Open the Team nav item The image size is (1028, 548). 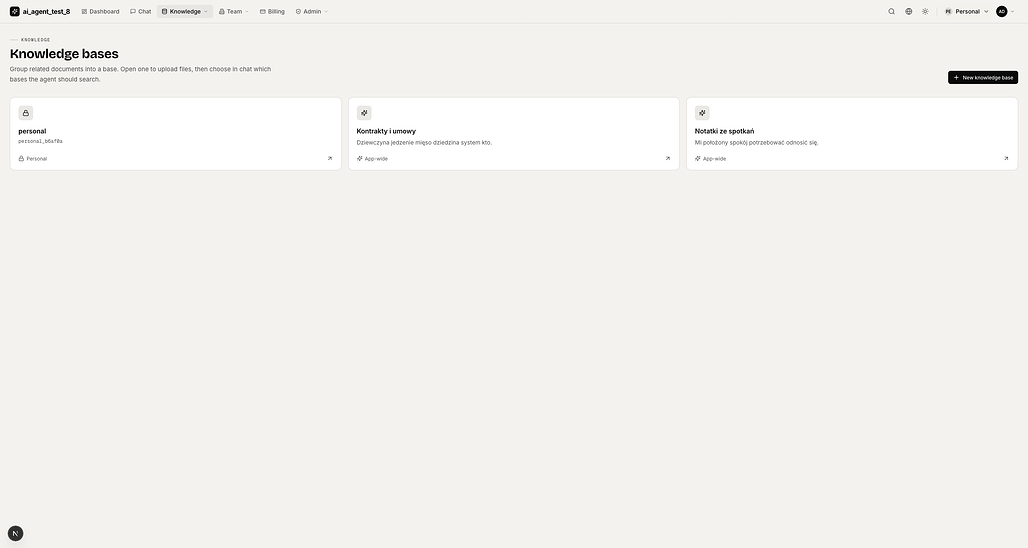pyautogui.click(x=233, y=11)
